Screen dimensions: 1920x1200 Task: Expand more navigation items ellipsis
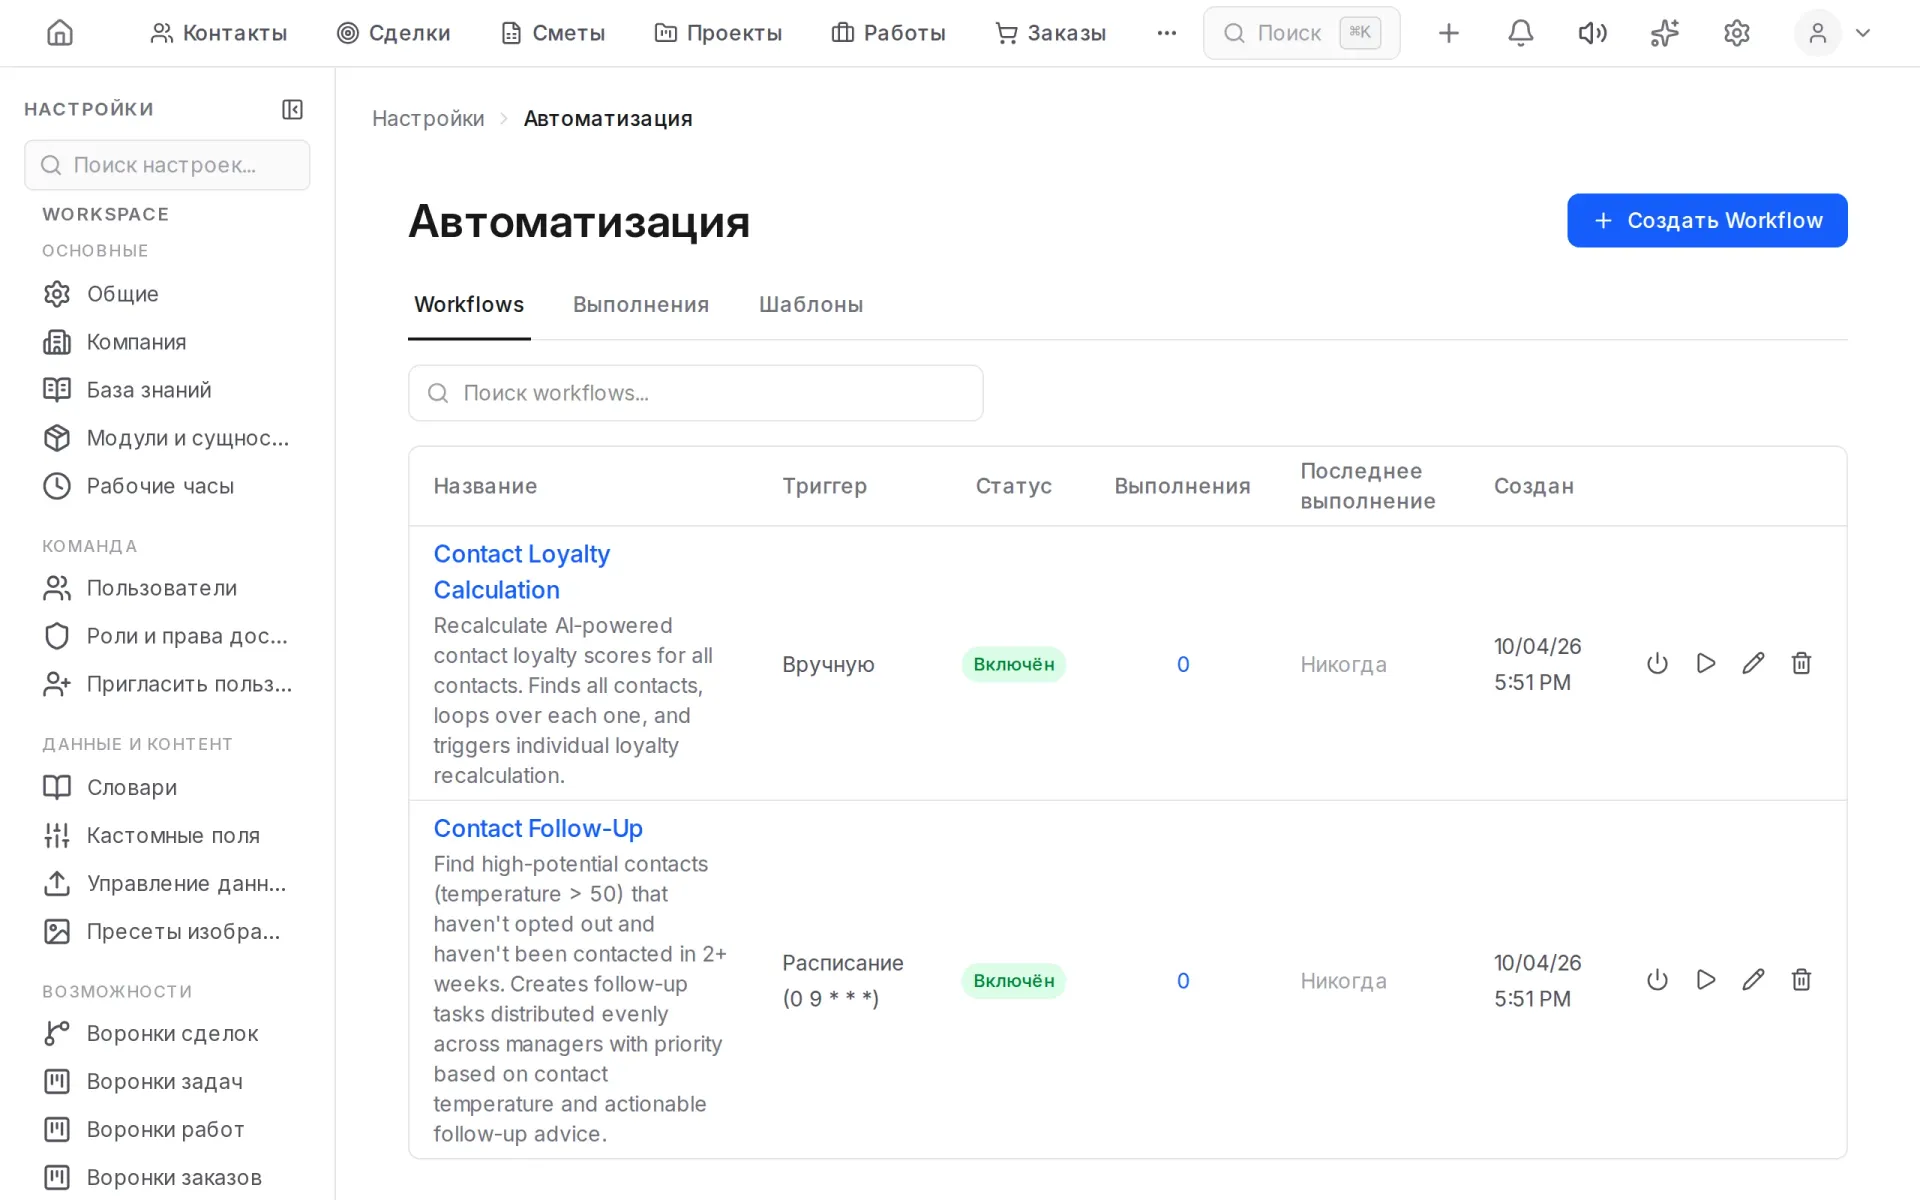coord(1166,33)
